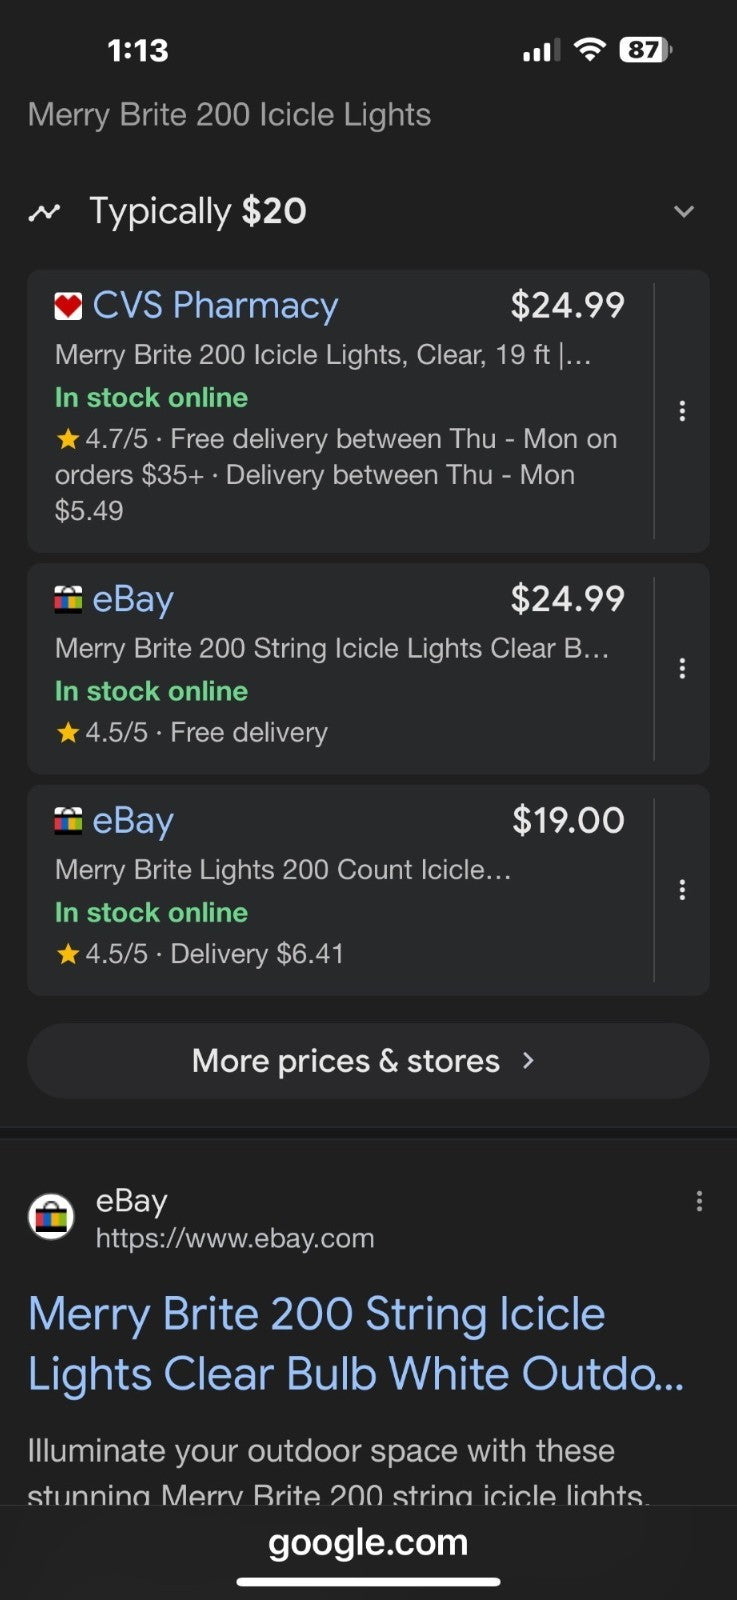Image resolution: width=737 pixels, height=1600 pixels.
Task: Tap the CVS Pharmacy heart logo
Action: click(x=68, y=306)
